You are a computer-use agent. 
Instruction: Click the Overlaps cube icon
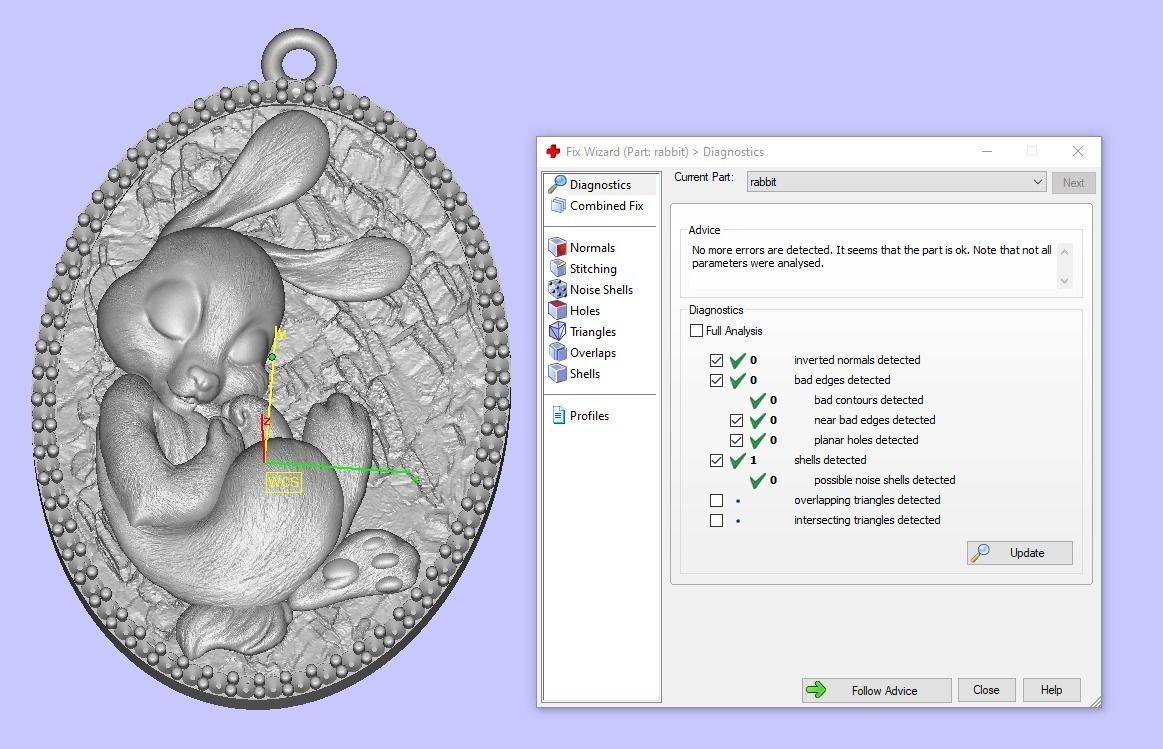557,352
